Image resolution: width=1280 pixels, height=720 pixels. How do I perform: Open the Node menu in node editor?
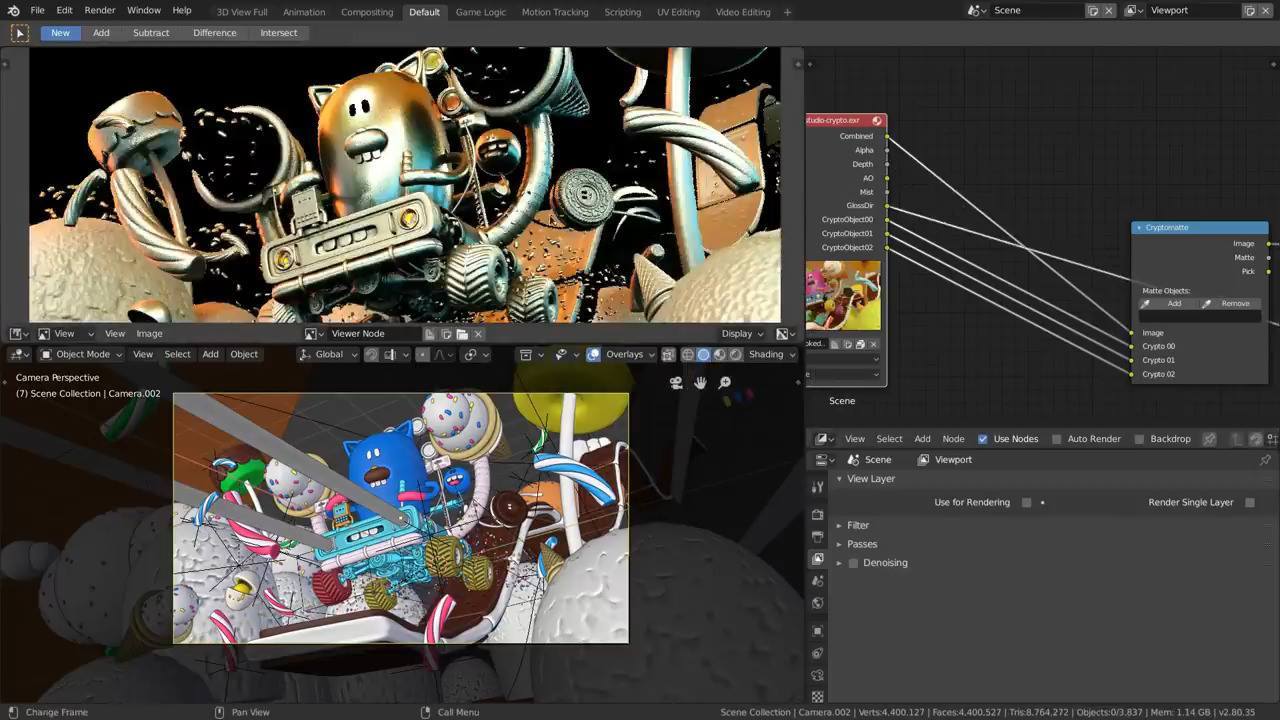(x=953, y=439)
